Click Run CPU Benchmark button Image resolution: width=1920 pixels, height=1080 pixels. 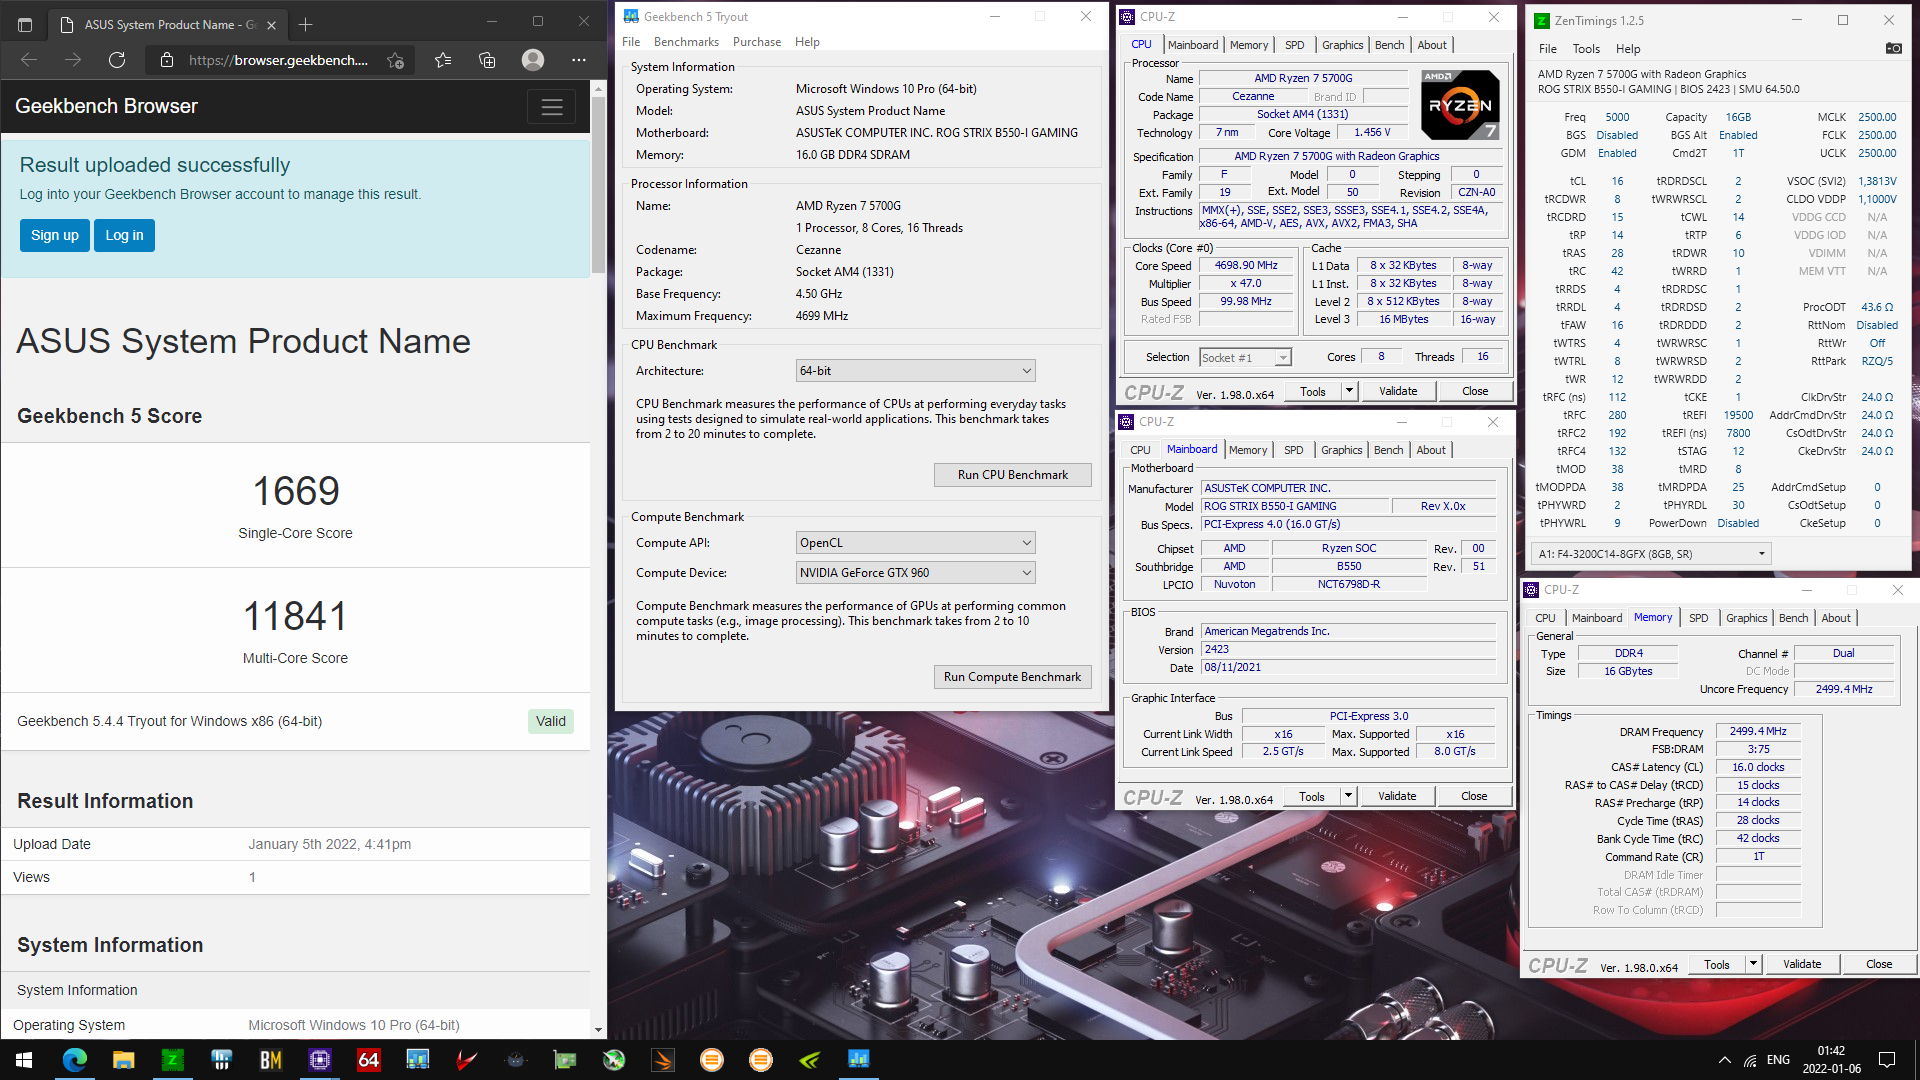click(1012, 475)
